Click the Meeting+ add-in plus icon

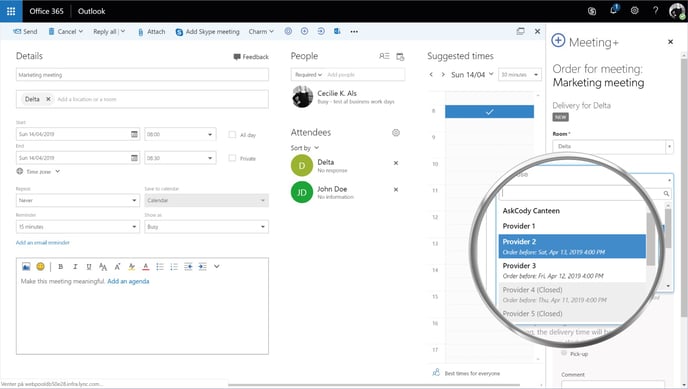305,31
